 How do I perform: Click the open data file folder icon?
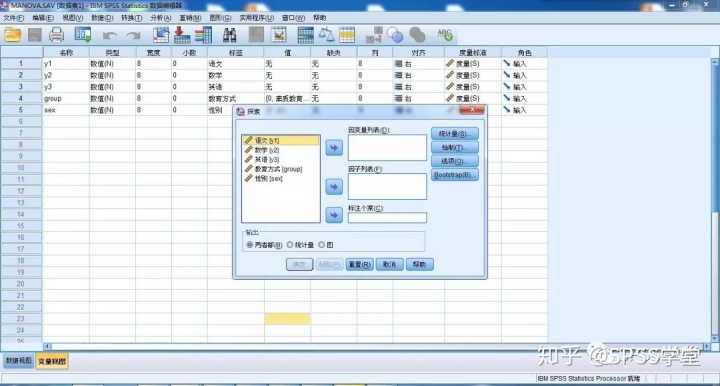(x=12, y=35)
